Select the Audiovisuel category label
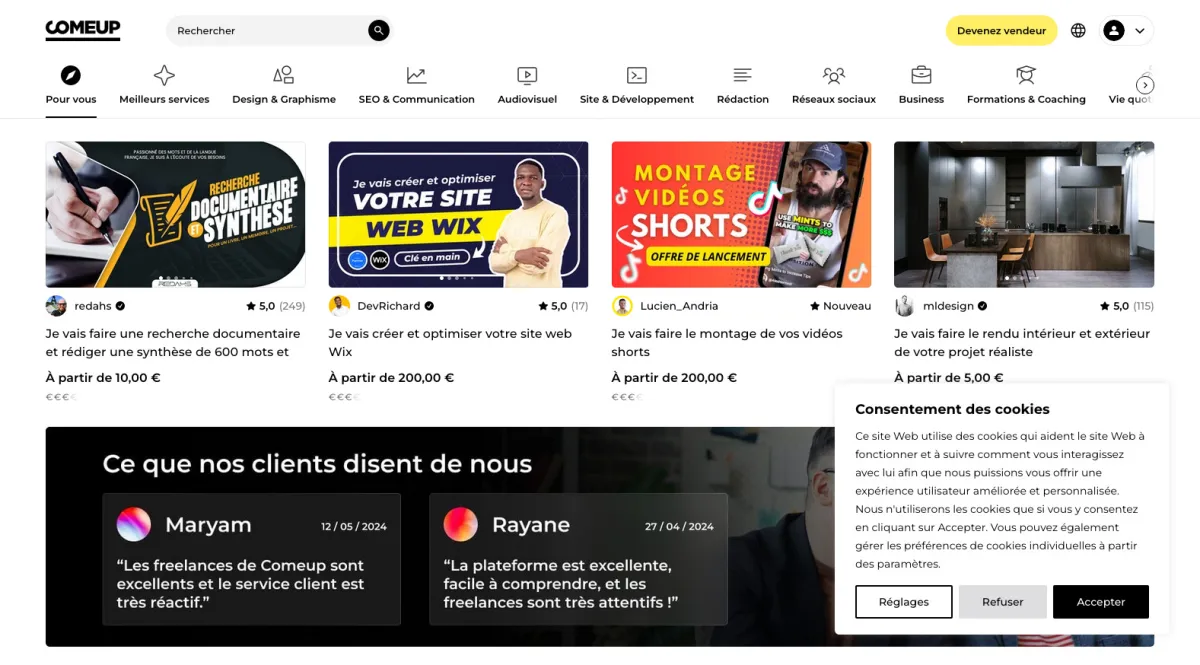The height and width of the screenshot is (665, 1200). 527,99
